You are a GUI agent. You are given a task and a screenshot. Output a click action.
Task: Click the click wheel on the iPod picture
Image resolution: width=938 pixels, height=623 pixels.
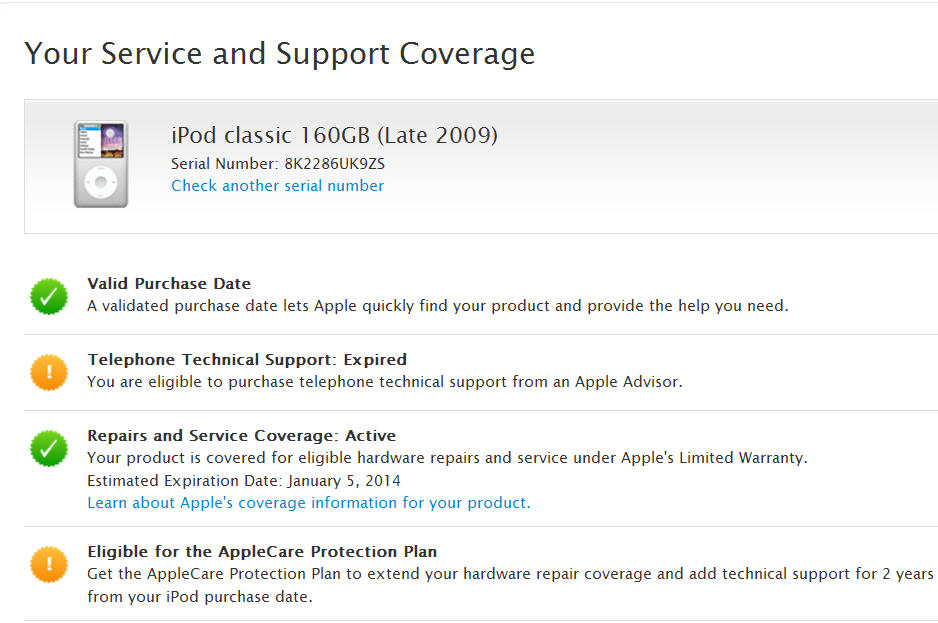coord(100,183)
